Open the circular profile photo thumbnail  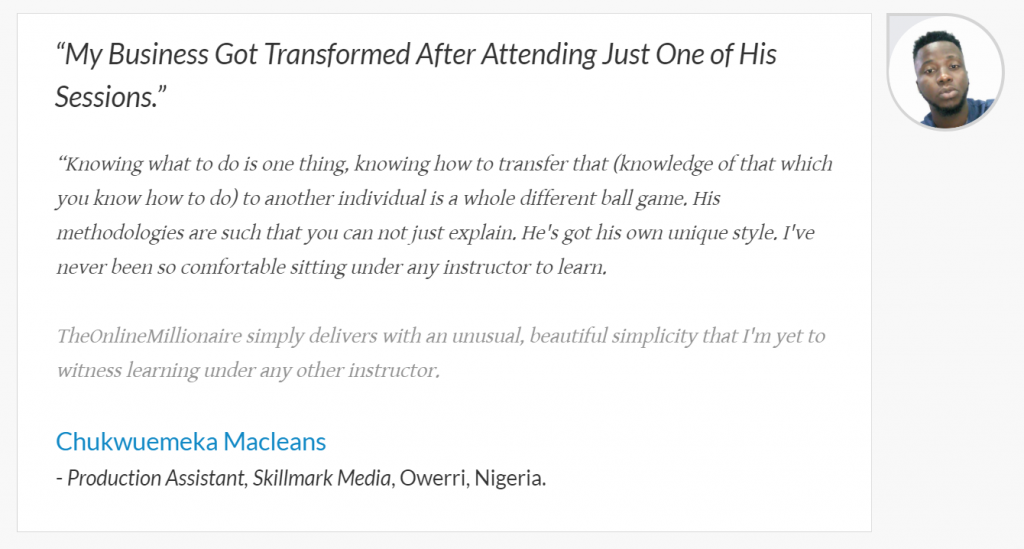point(944,72)
